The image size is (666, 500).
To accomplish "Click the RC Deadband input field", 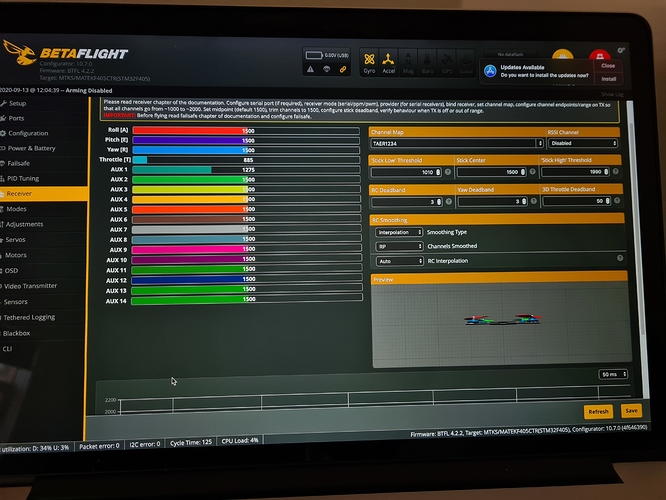I will [407, 202].
